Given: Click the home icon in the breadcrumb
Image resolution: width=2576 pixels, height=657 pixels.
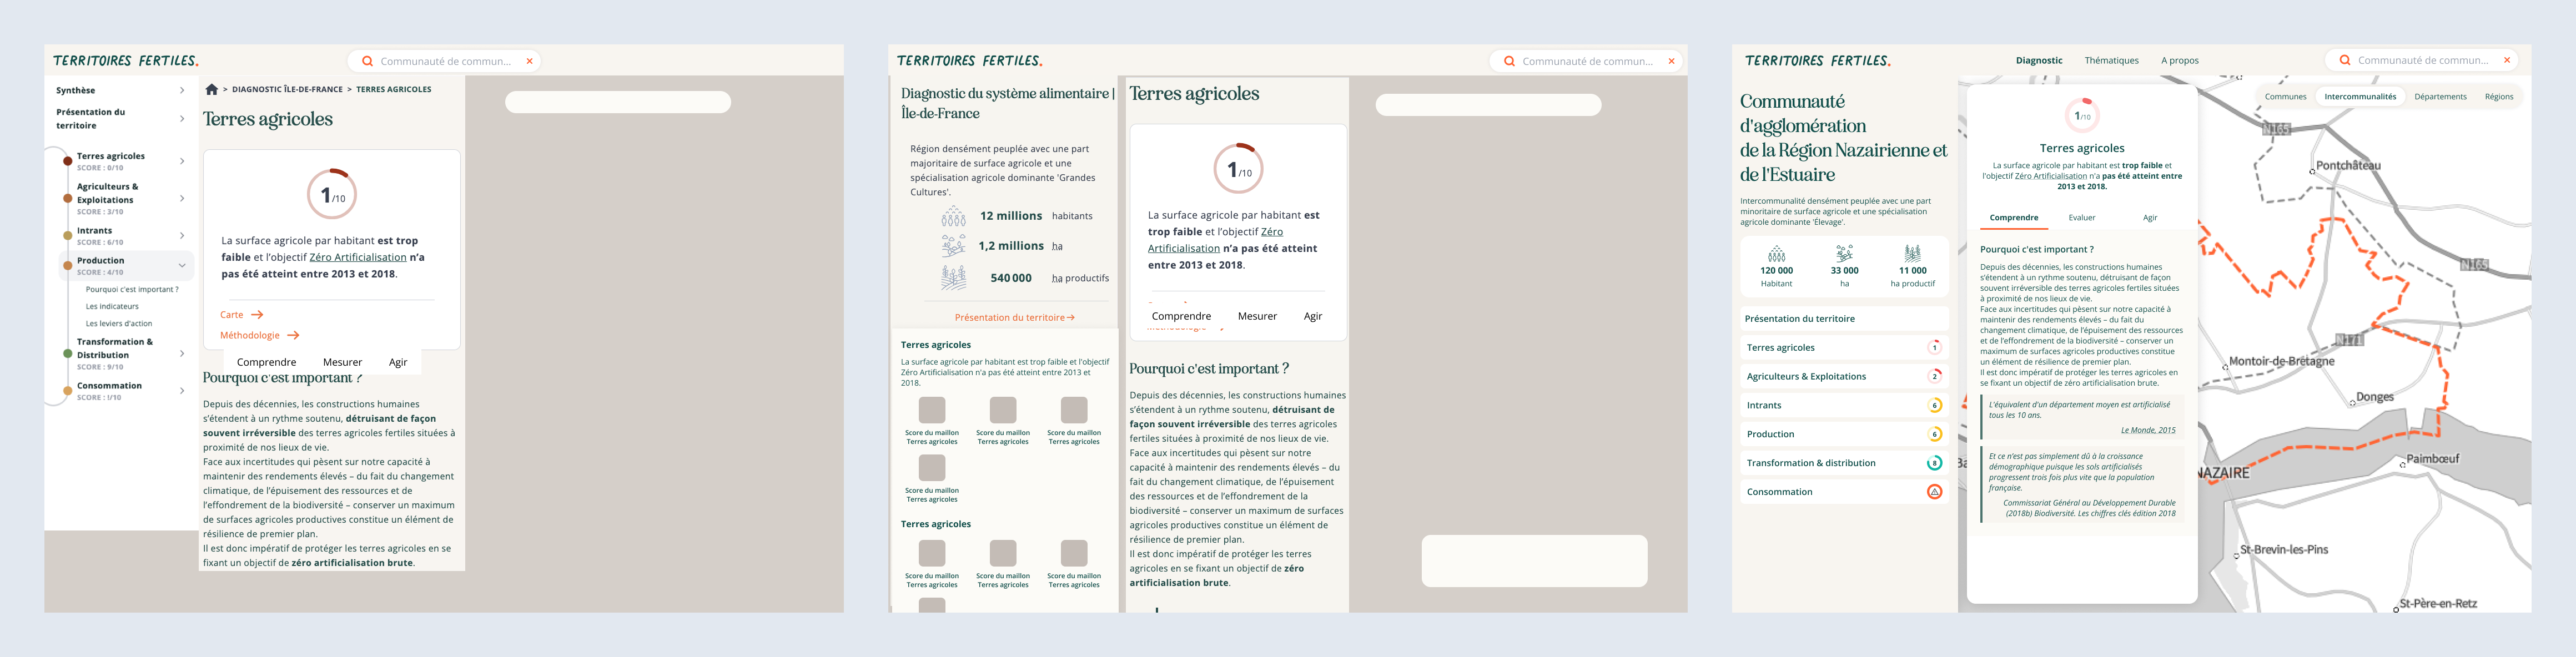Looking at the screenshot, I should coord(212,89).
